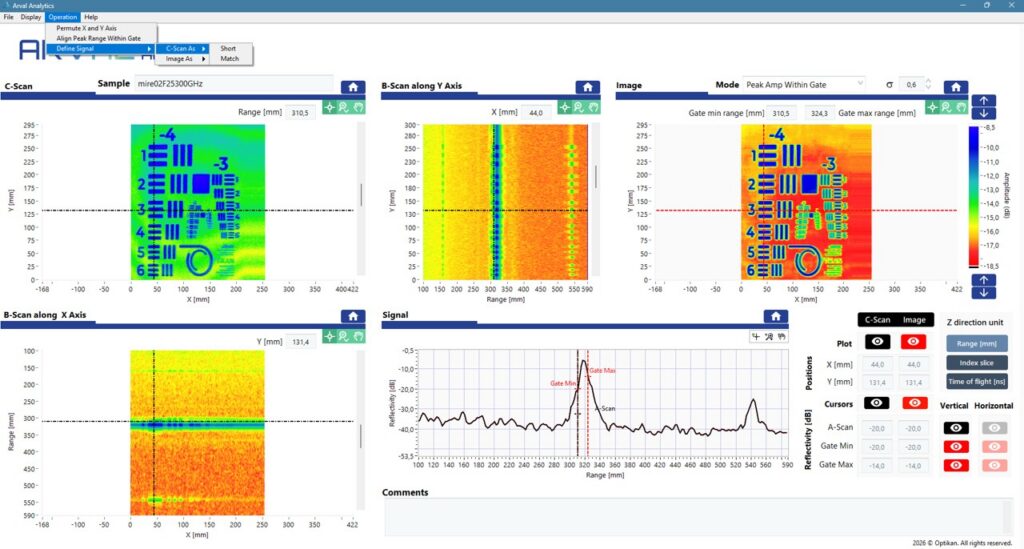The image size is (1024, 549).
Task: Toggle A-Scan Horizontal cursor visibility
Action: pos(994,428)
